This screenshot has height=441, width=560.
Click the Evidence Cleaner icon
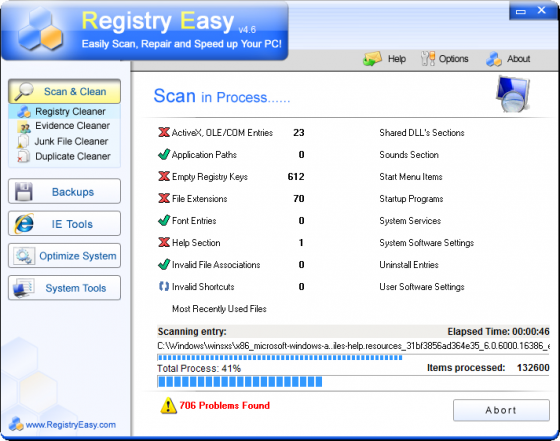24,126
